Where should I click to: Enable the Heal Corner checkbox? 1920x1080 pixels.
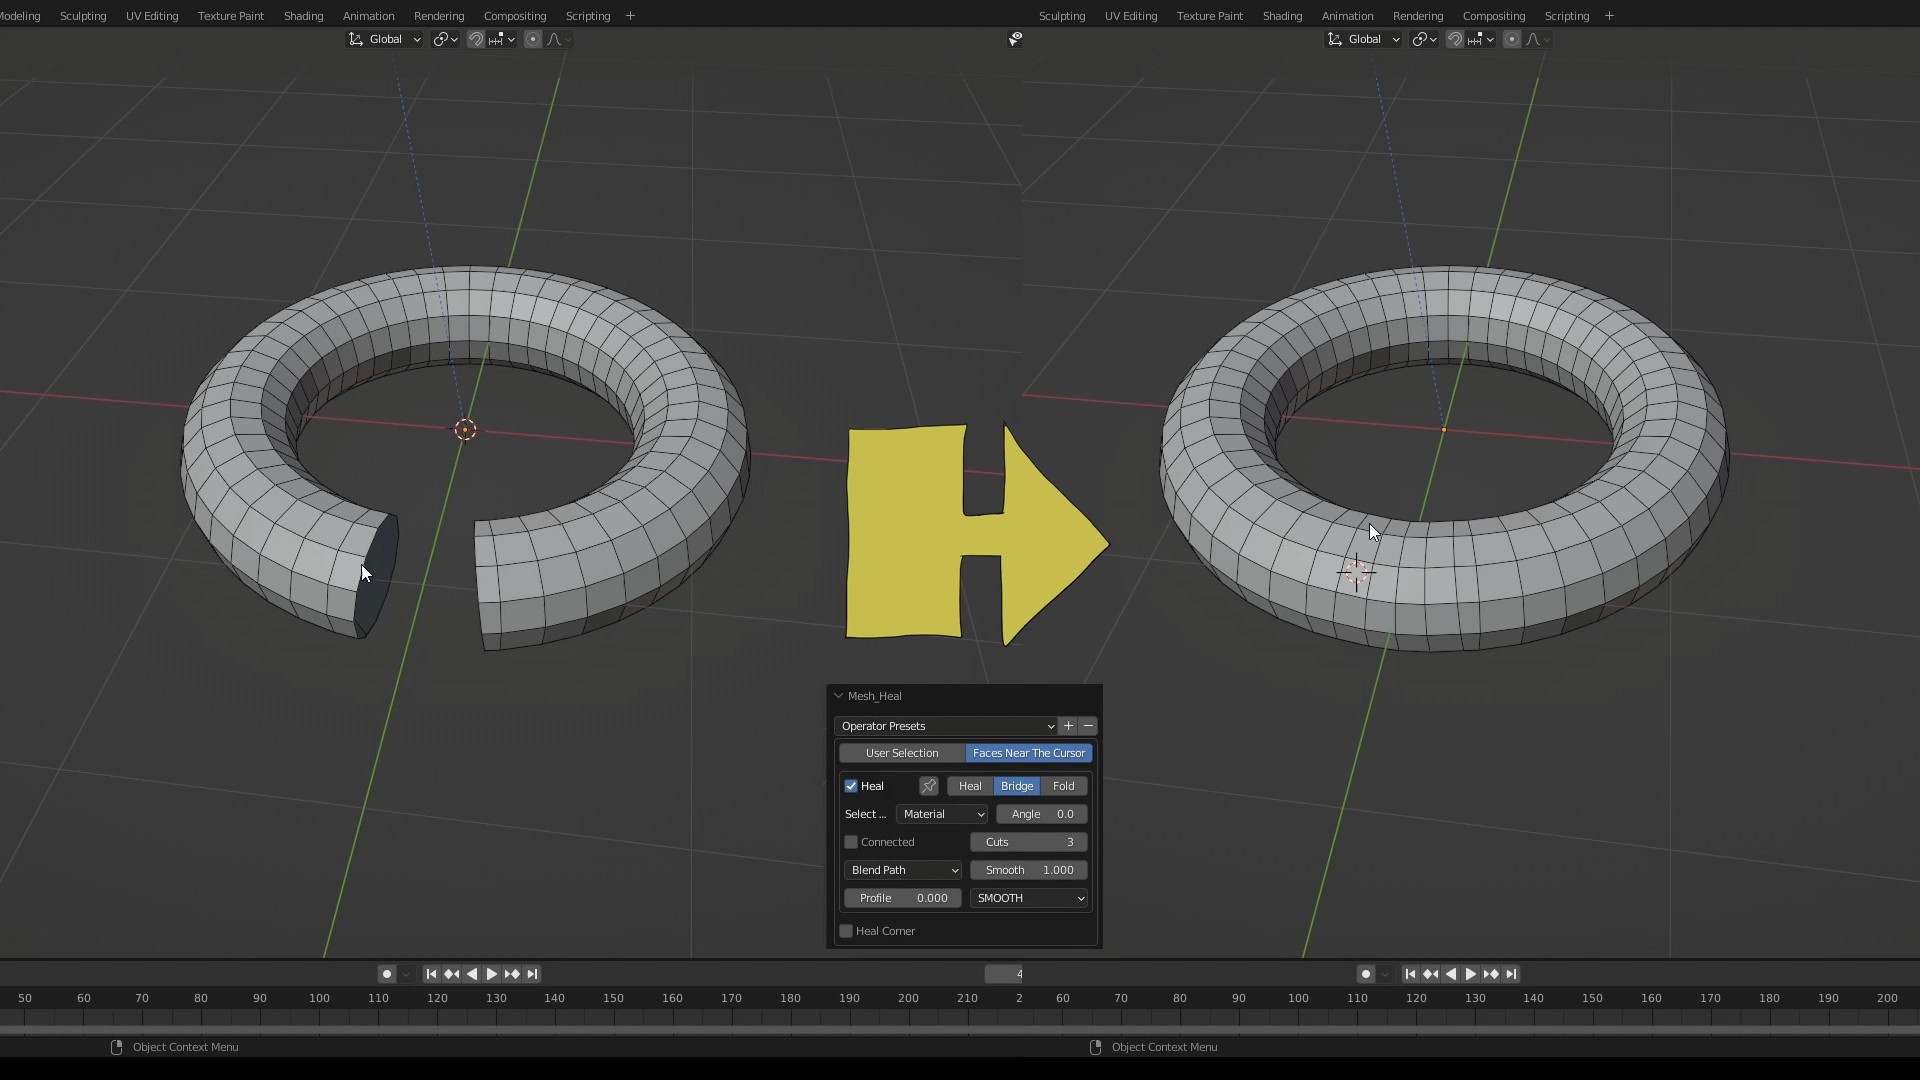(x=846, y=931)
